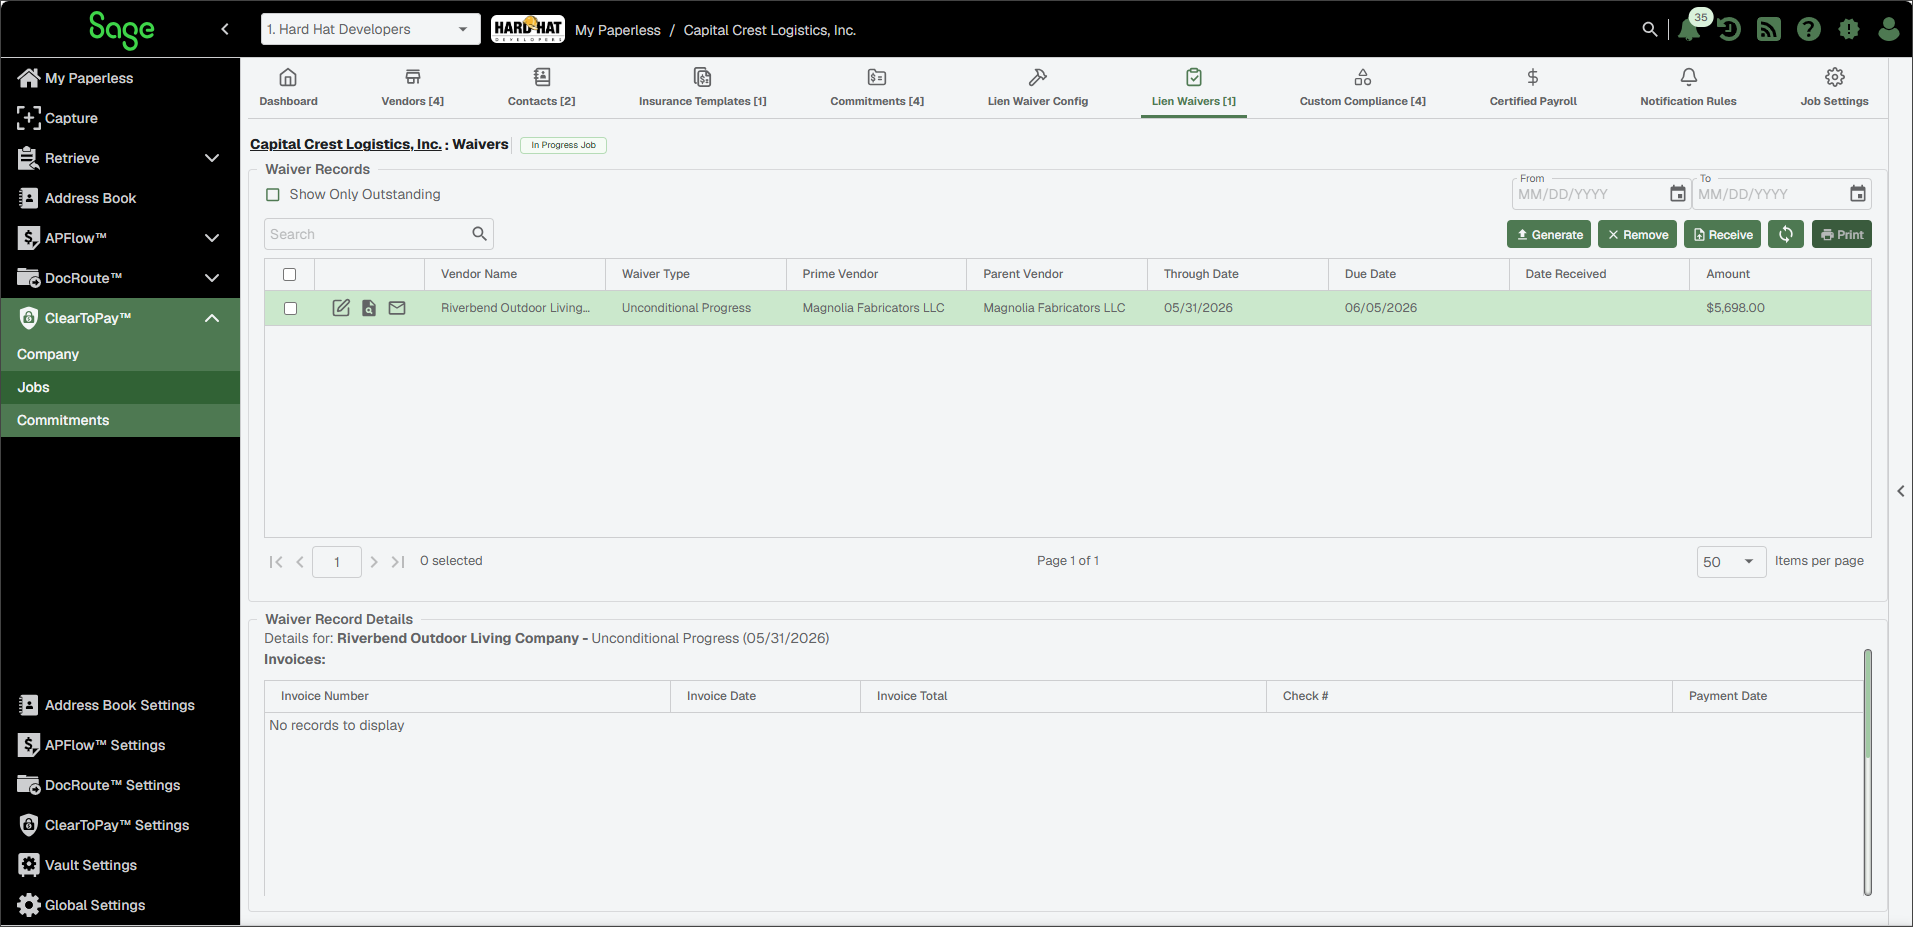Open the items per page dropdown
1913x927 pixels.
pyautogui.click(x=1732, y=562)
